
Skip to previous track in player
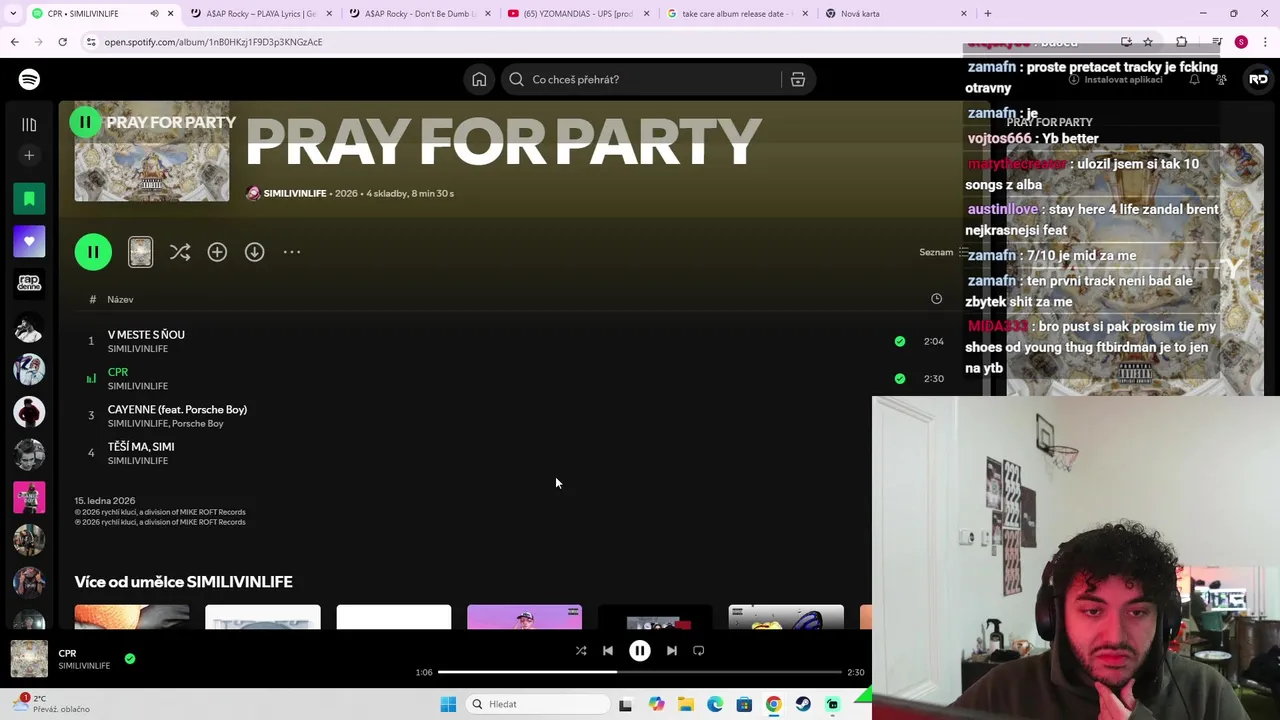(x=608, y=651)
